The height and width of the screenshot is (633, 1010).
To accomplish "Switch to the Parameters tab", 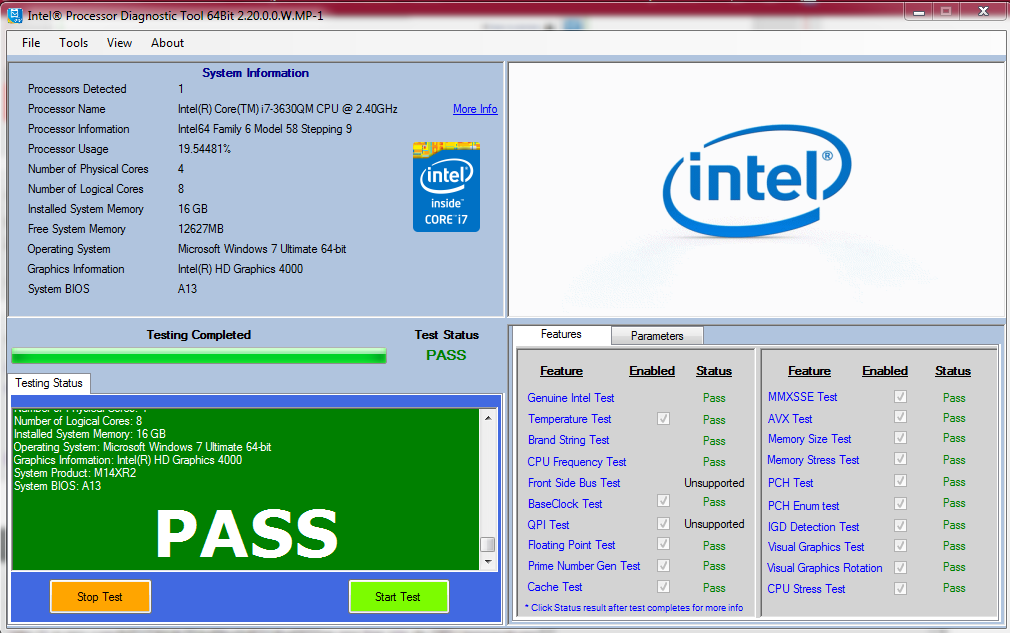I will (657, 335).
